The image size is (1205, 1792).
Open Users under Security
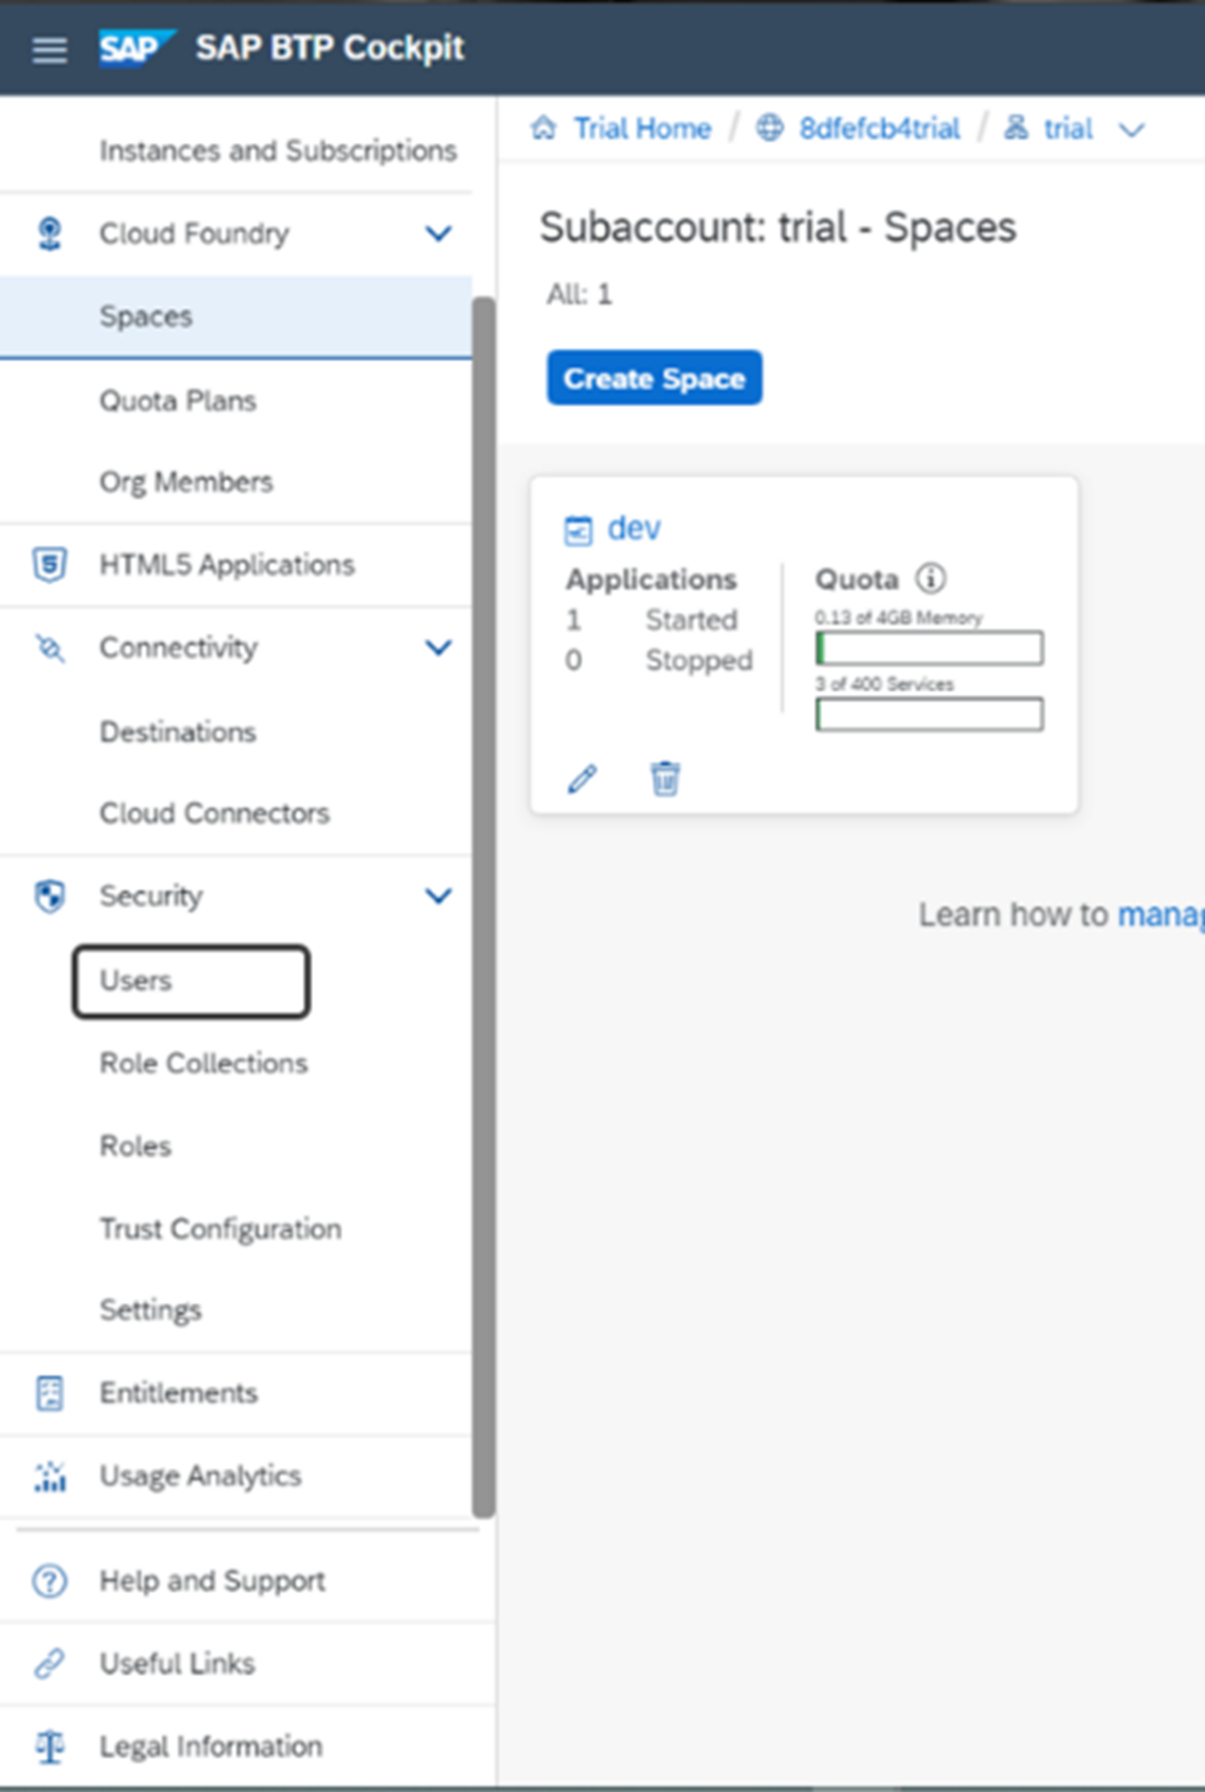(x=191, y=981)
